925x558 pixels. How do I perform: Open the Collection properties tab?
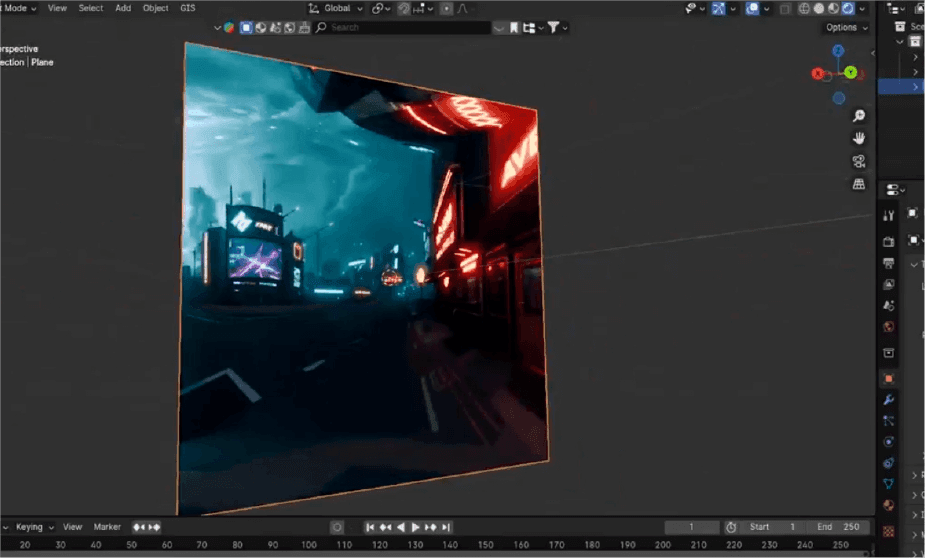(888, 353)
